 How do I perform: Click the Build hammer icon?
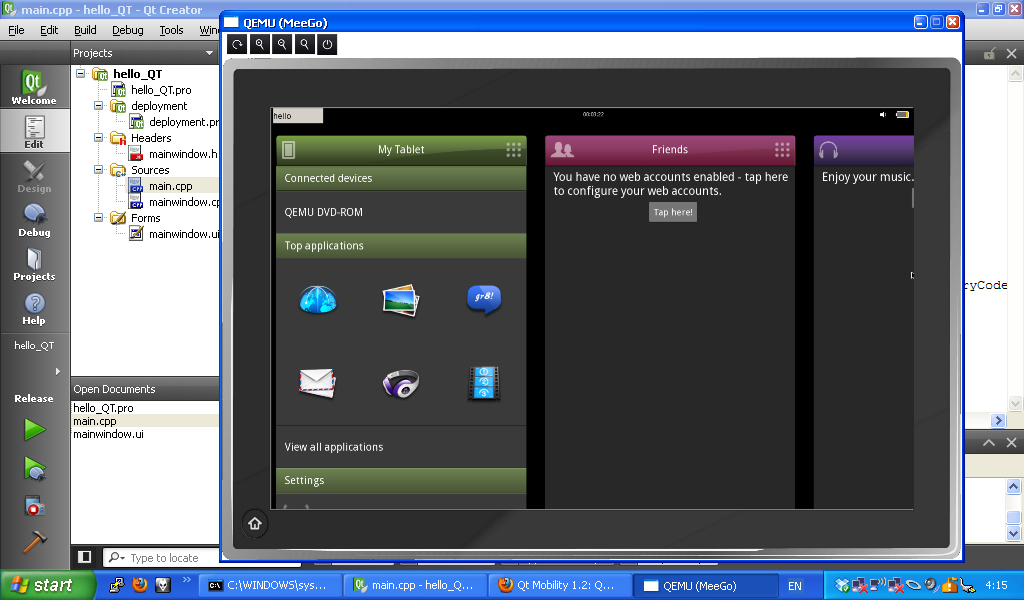tap(35, 541)
